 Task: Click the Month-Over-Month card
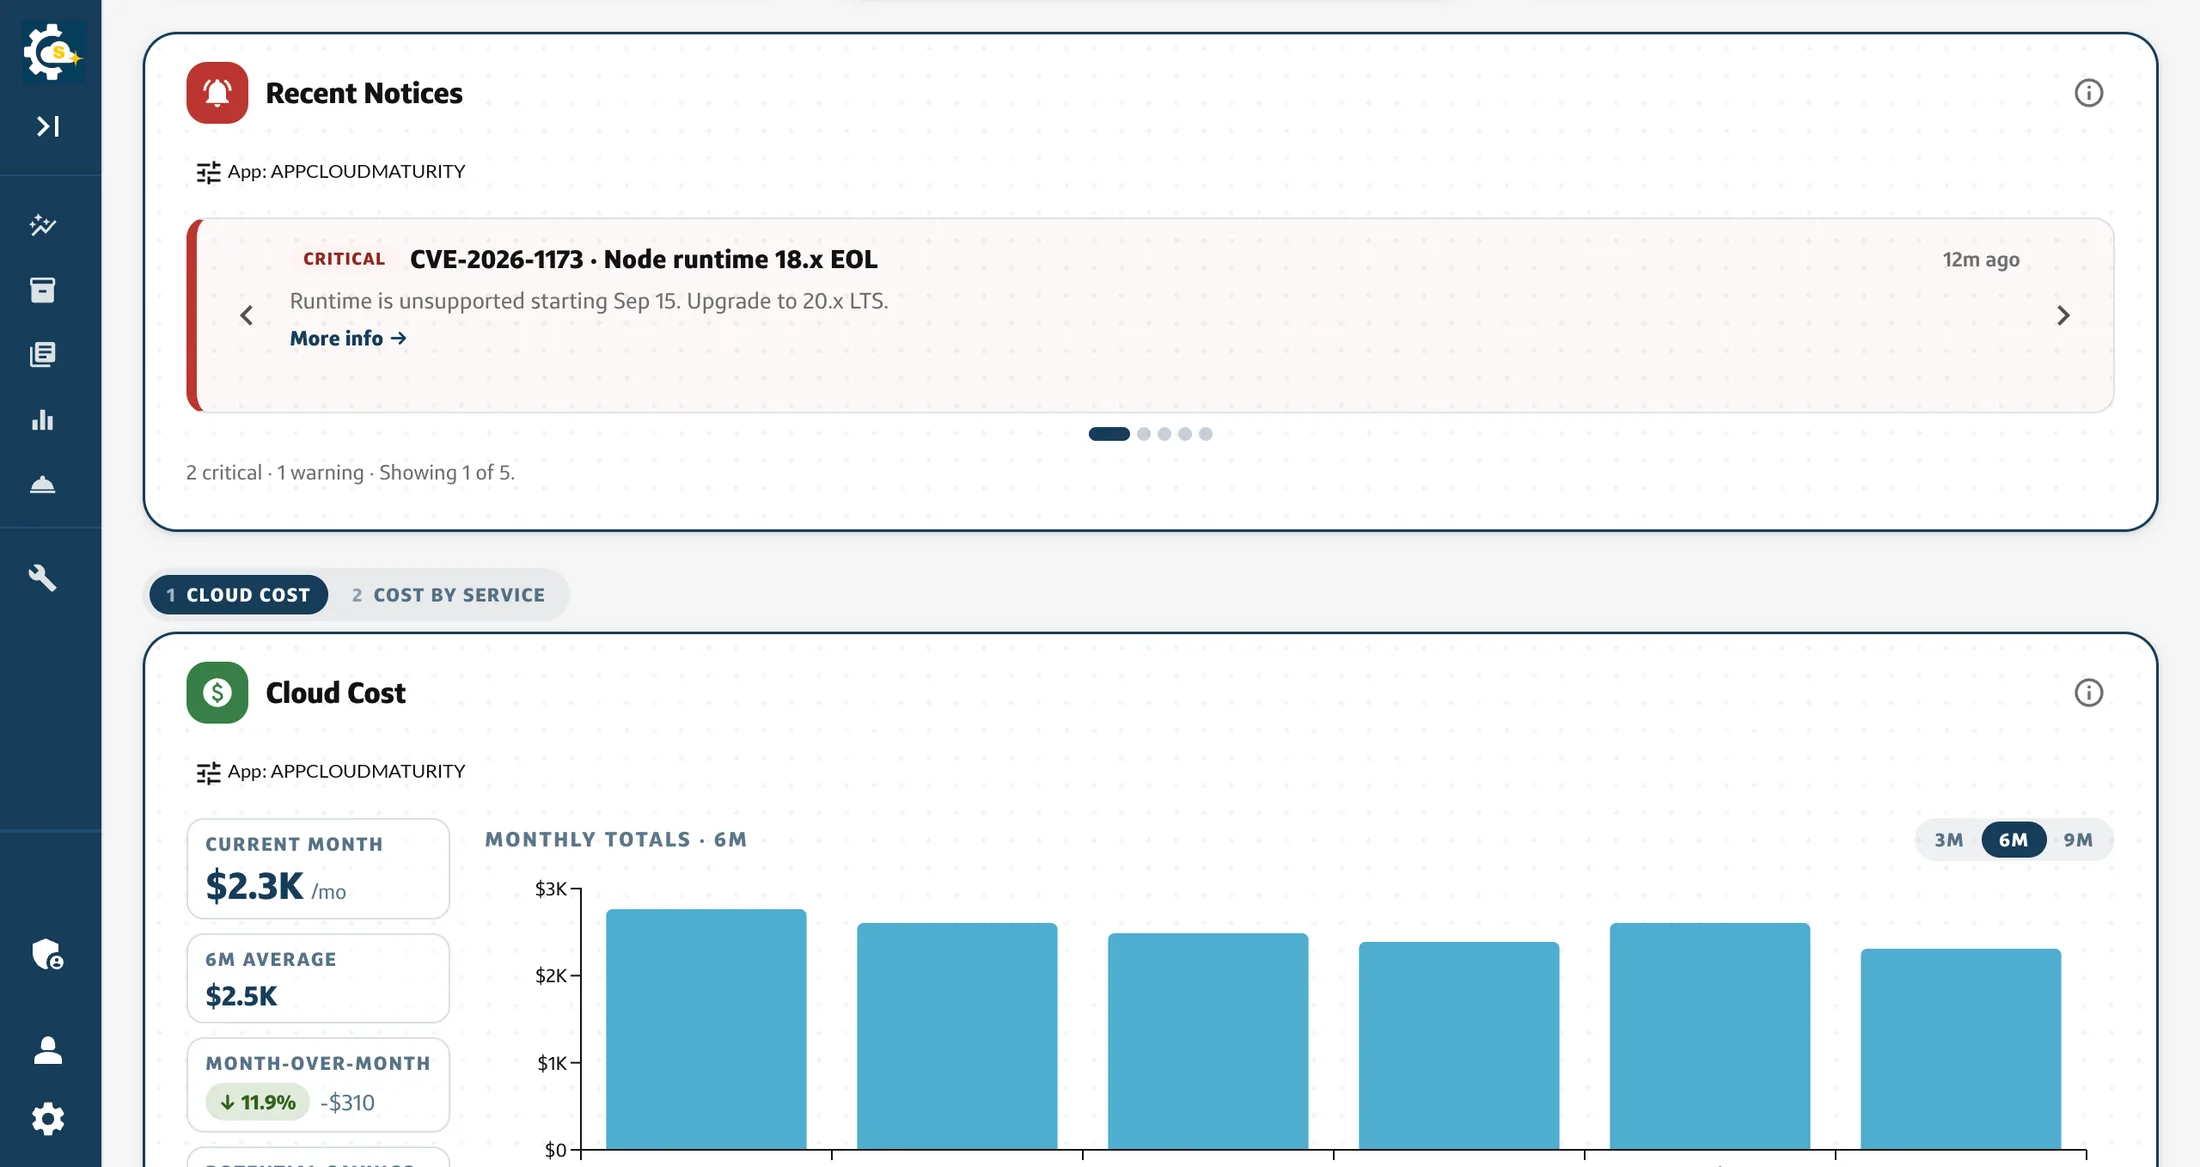pyautogui.click(x=318, y=1085)
